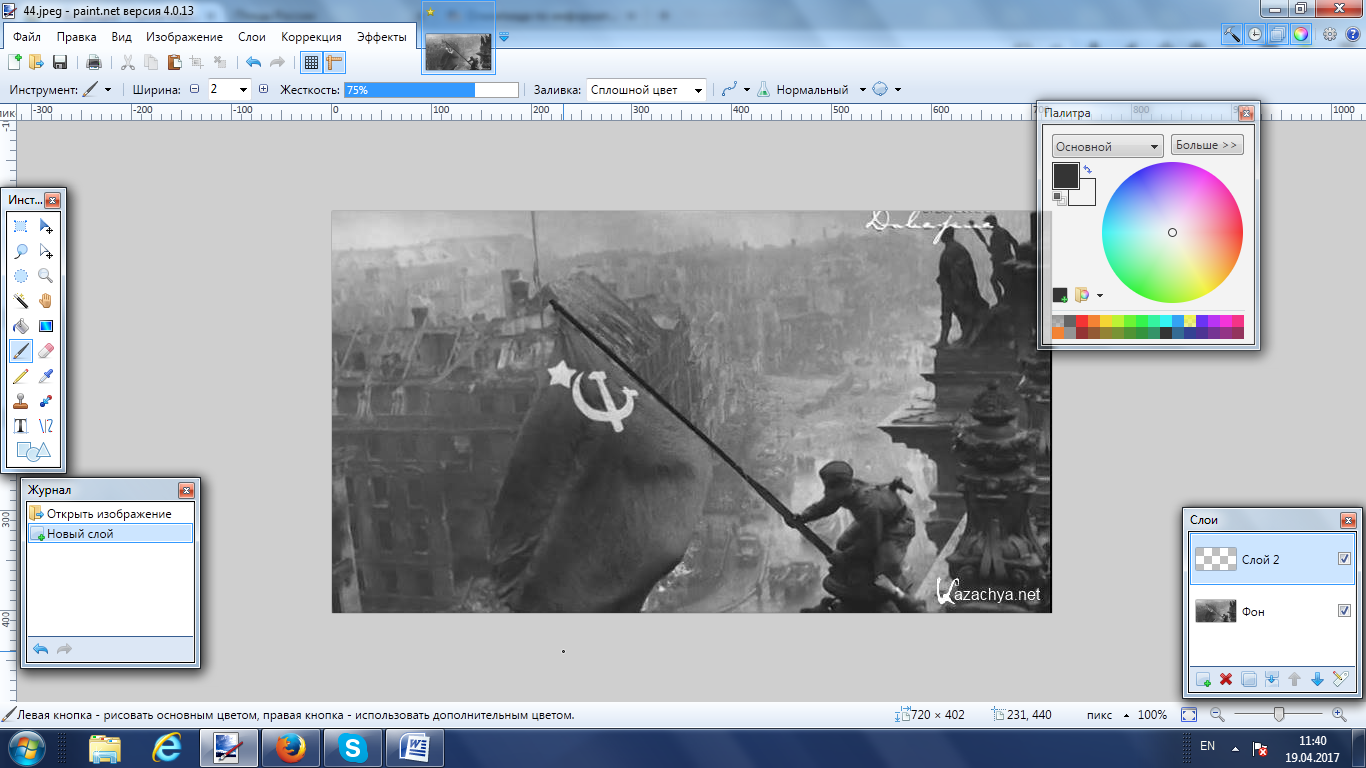
Task: Toggle the pixel grid button
Action: (x=311, y=62)
